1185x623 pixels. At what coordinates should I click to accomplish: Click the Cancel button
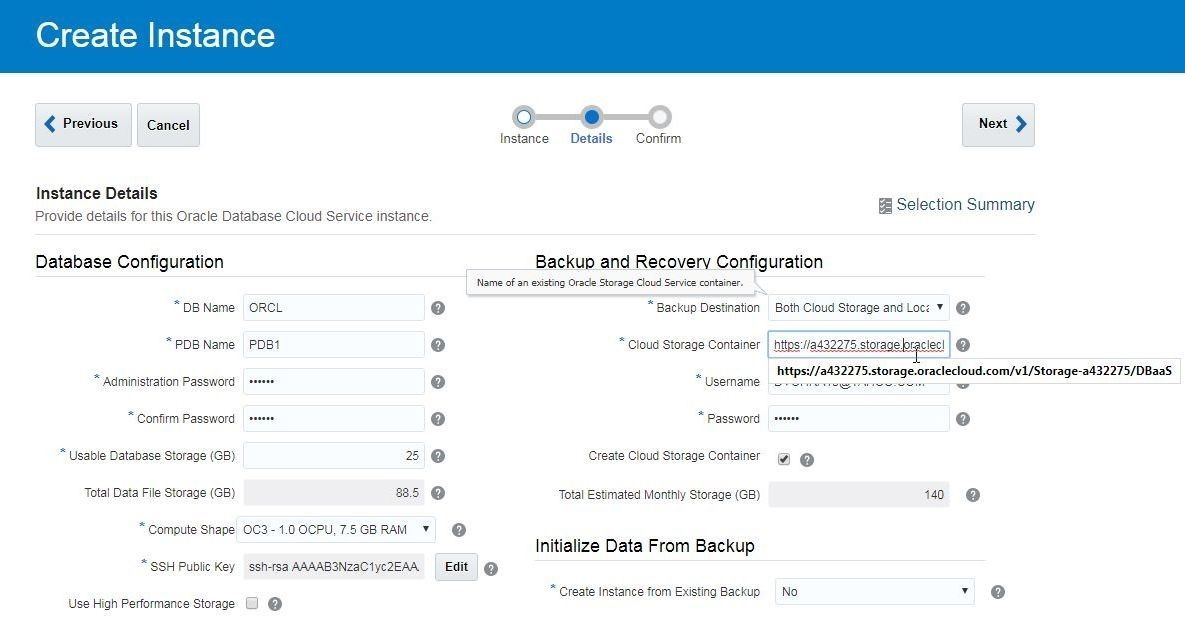169,125
